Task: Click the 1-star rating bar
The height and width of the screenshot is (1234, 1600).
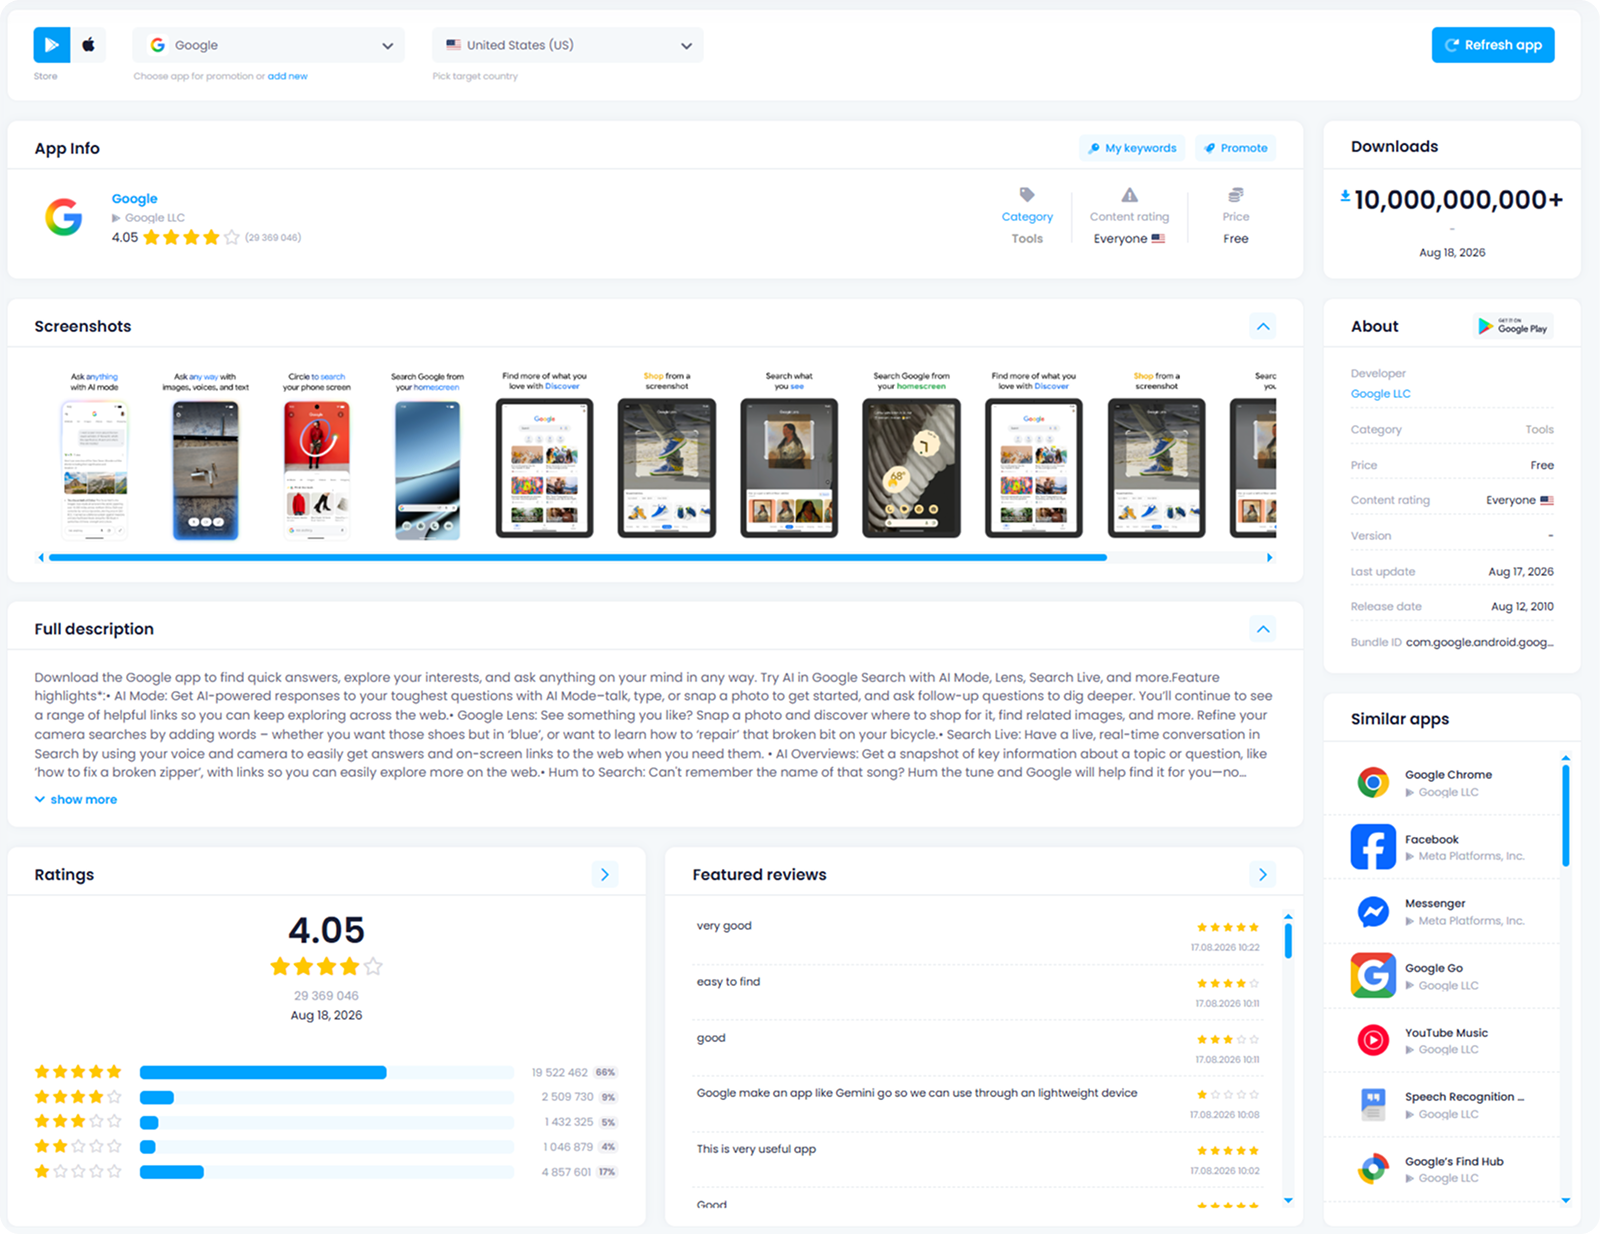Action: [326, 1172]
